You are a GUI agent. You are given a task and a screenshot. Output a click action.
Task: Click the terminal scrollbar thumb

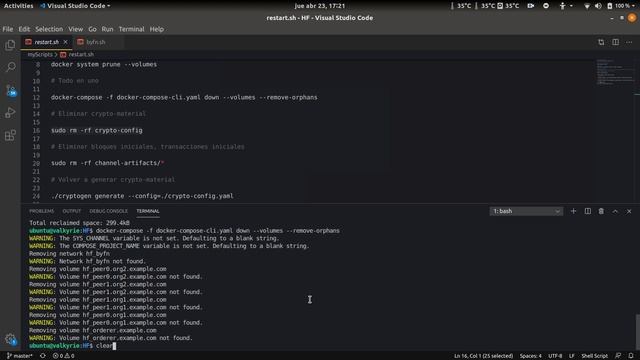637,331
